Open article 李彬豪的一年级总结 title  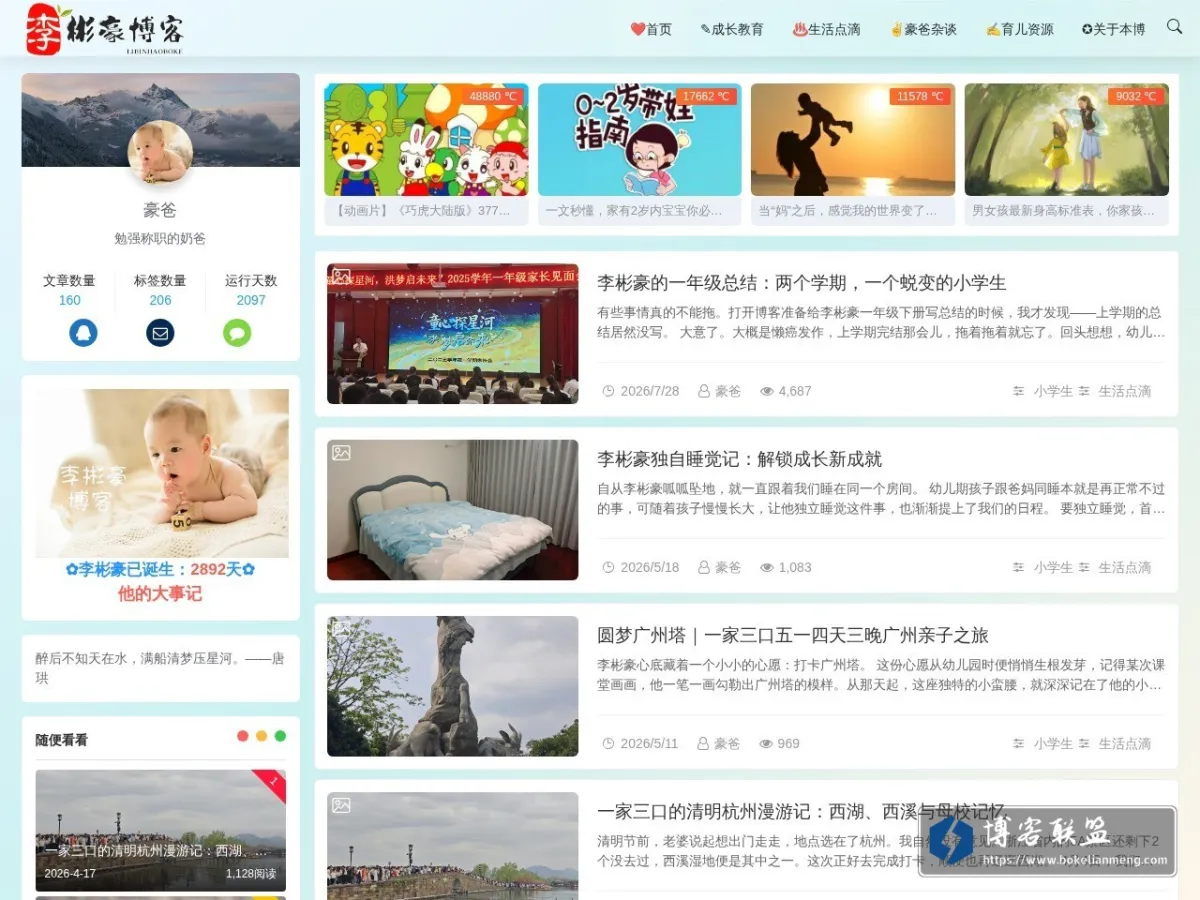click(x=802, y=283)
